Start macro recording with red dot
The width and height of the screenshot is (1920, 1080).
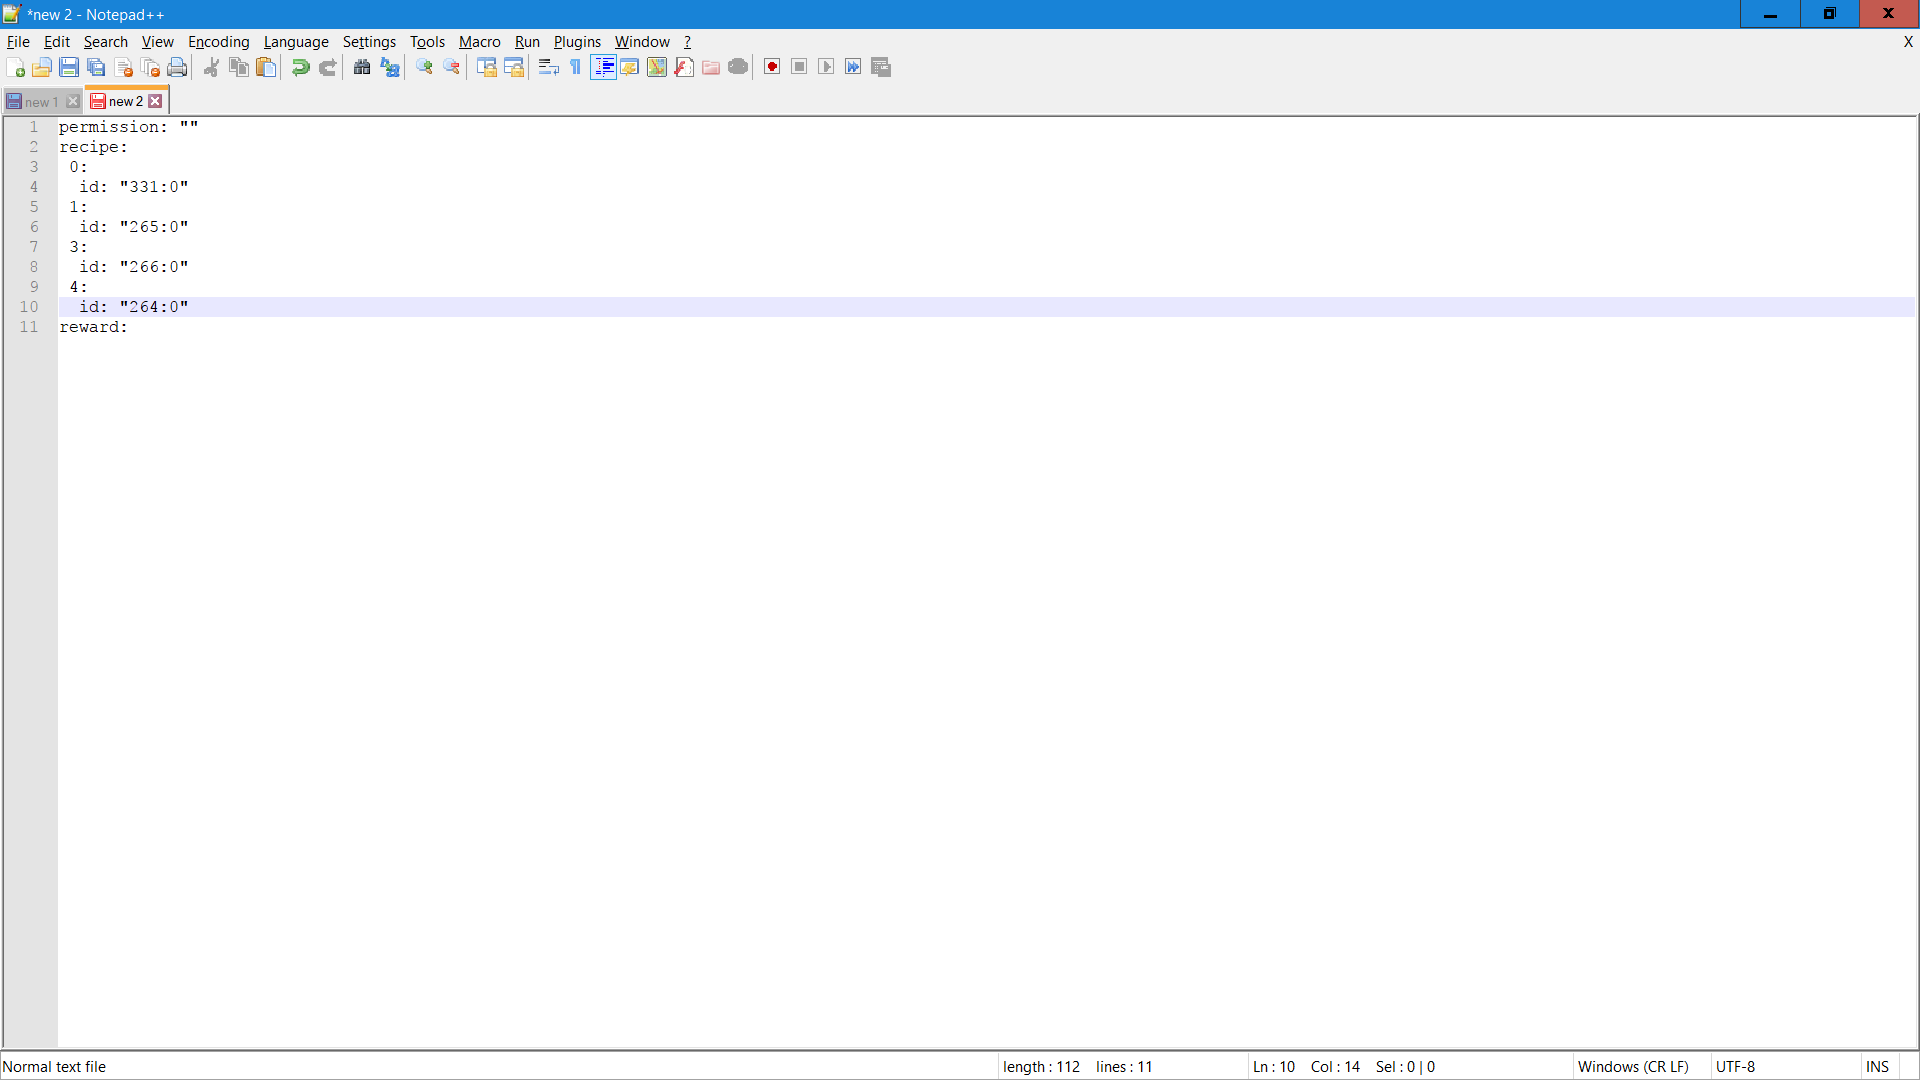coord(772,67)
